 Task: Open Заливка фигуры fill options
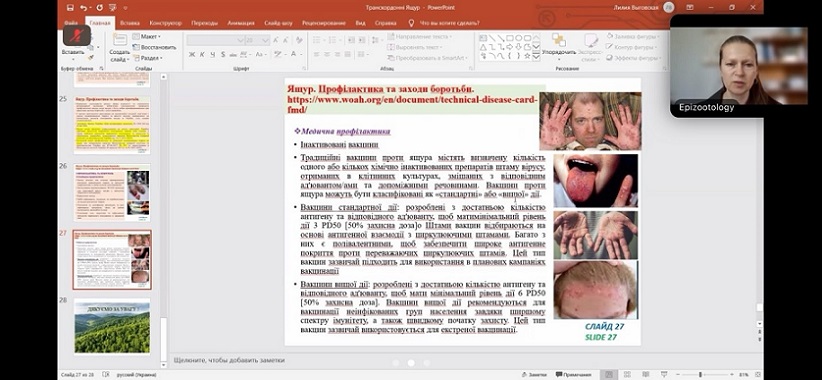click(x=633, y=36)
